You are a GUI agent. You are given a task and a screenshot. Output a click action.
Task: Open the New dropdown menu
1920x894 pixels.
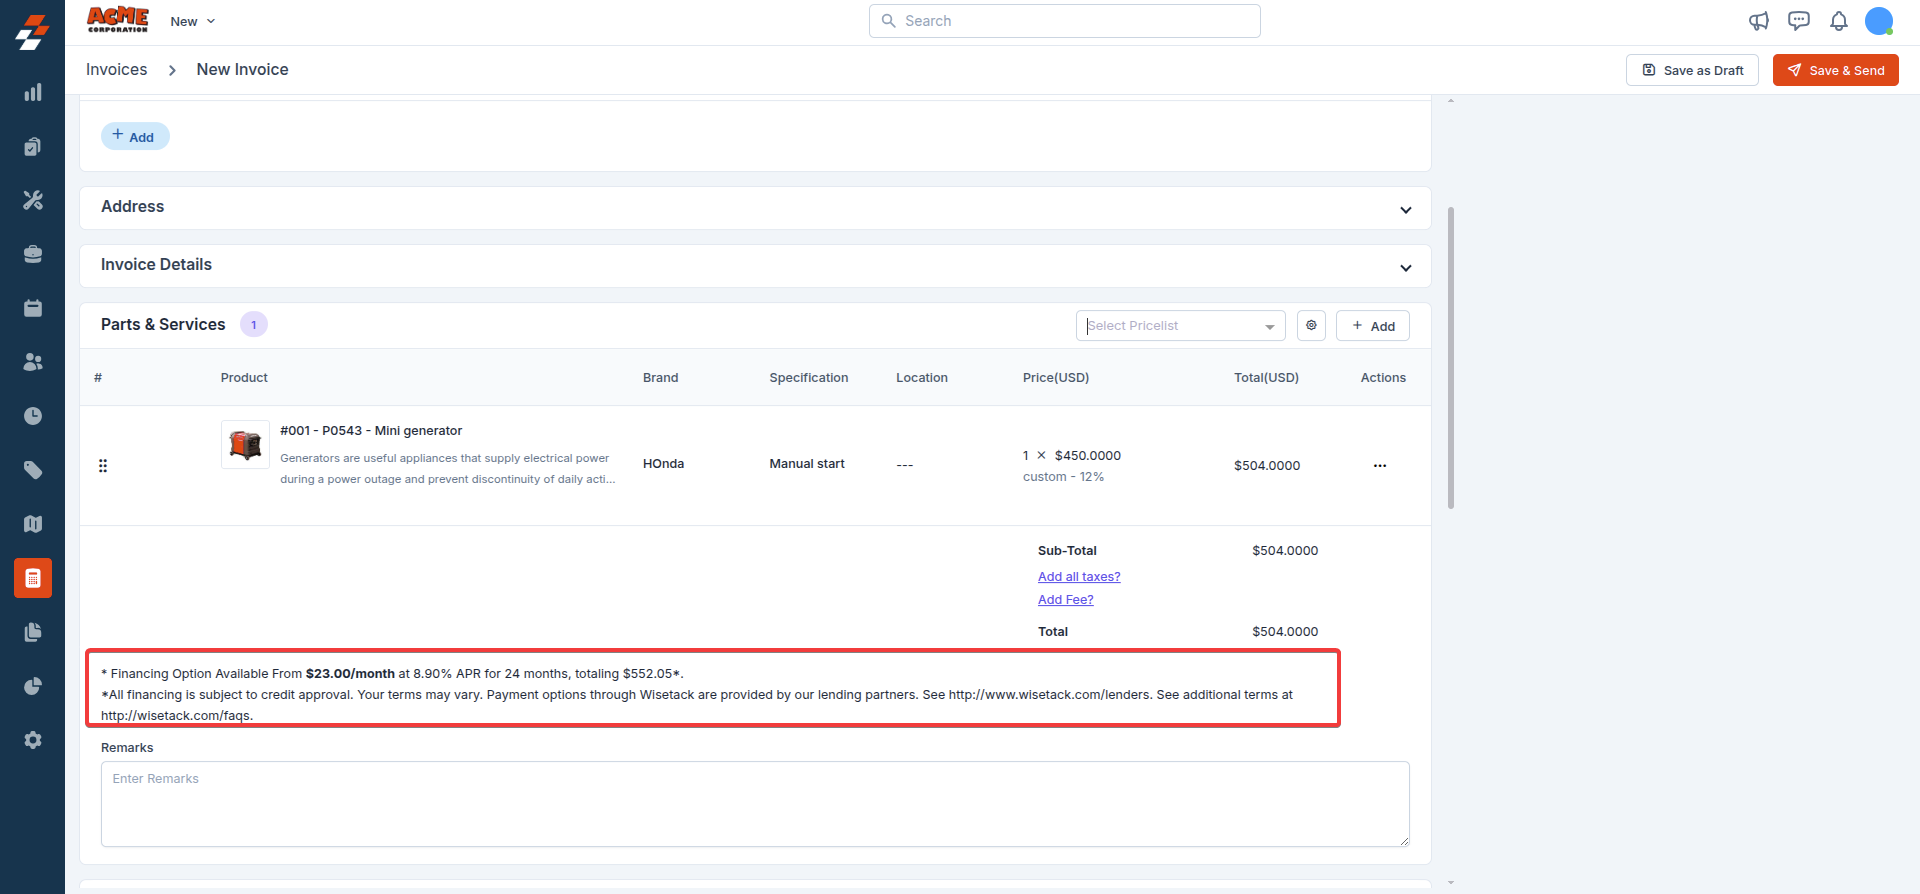coord(193,21)
